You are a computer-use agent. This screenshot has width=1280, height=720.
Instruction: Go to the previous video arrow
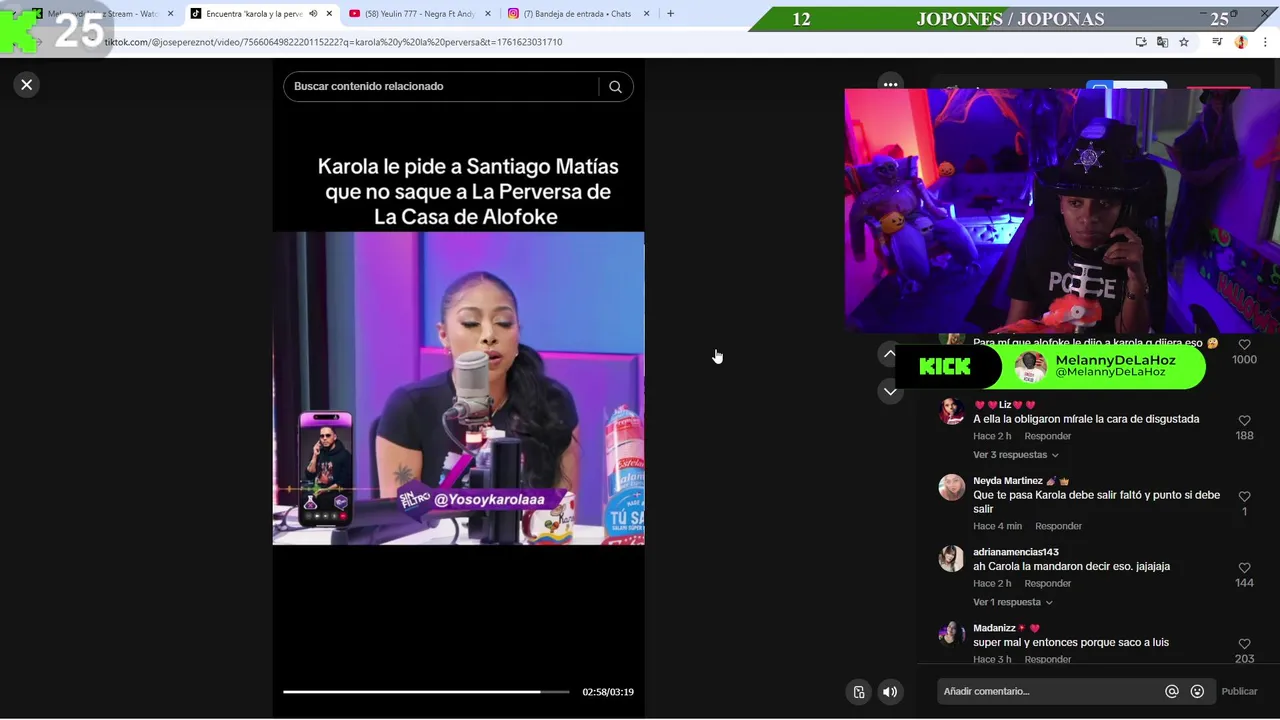(889, 354)
